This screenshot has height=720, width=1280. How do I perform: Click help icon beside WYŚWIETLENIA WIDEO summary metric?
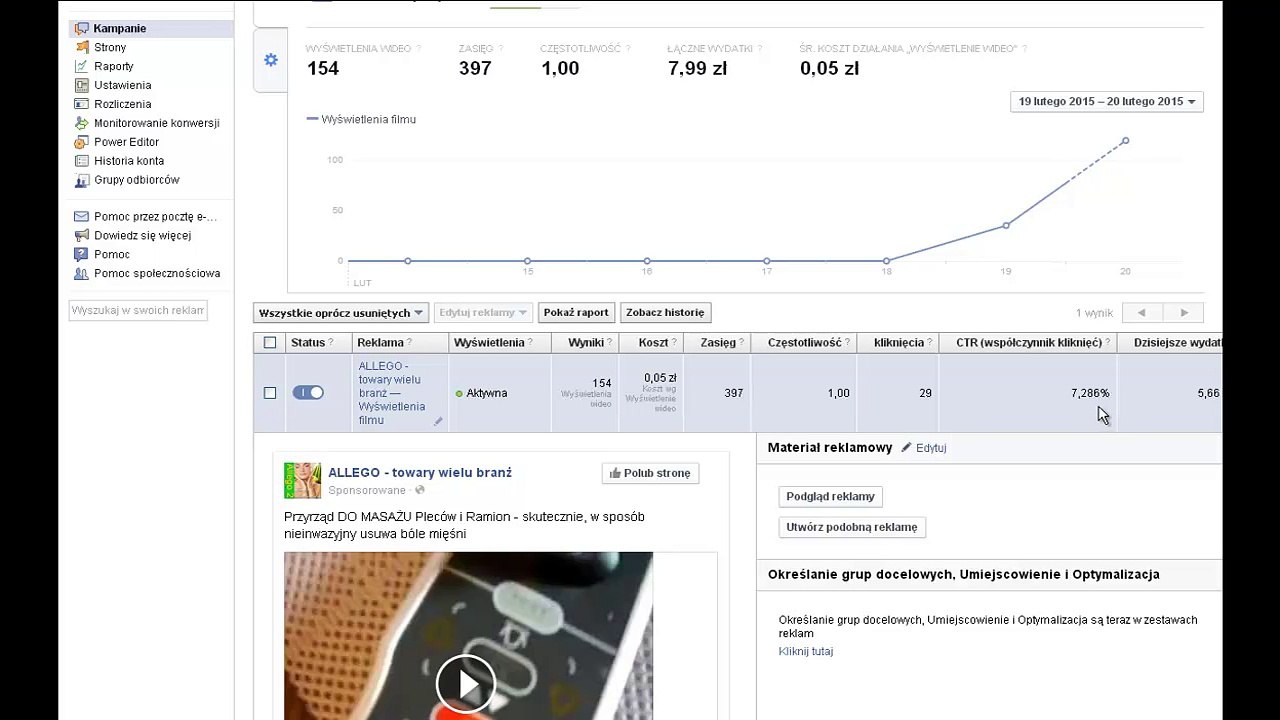[x=418, y=48]
